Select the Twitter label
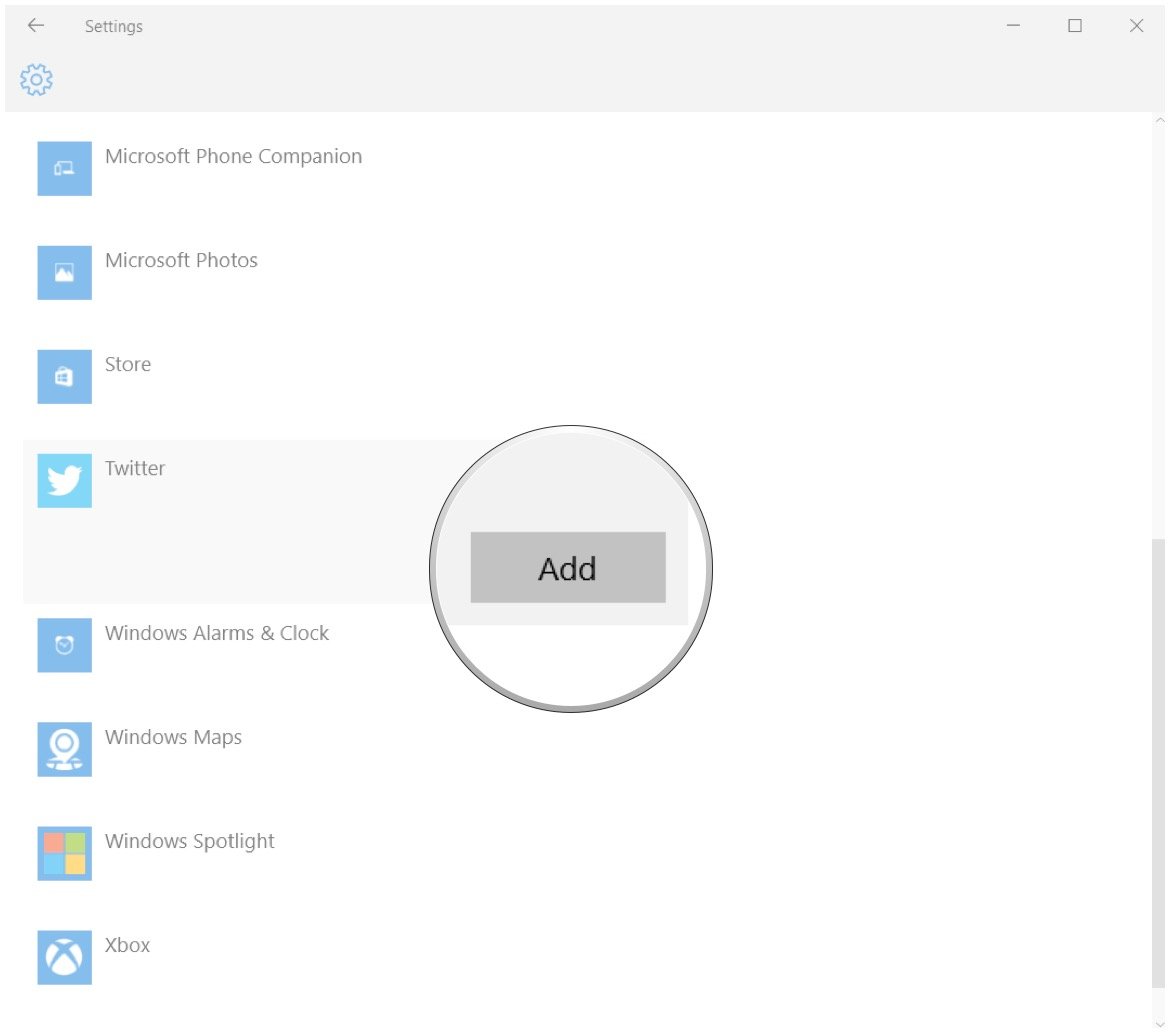1170x1032 pixels. click(135, 468)
